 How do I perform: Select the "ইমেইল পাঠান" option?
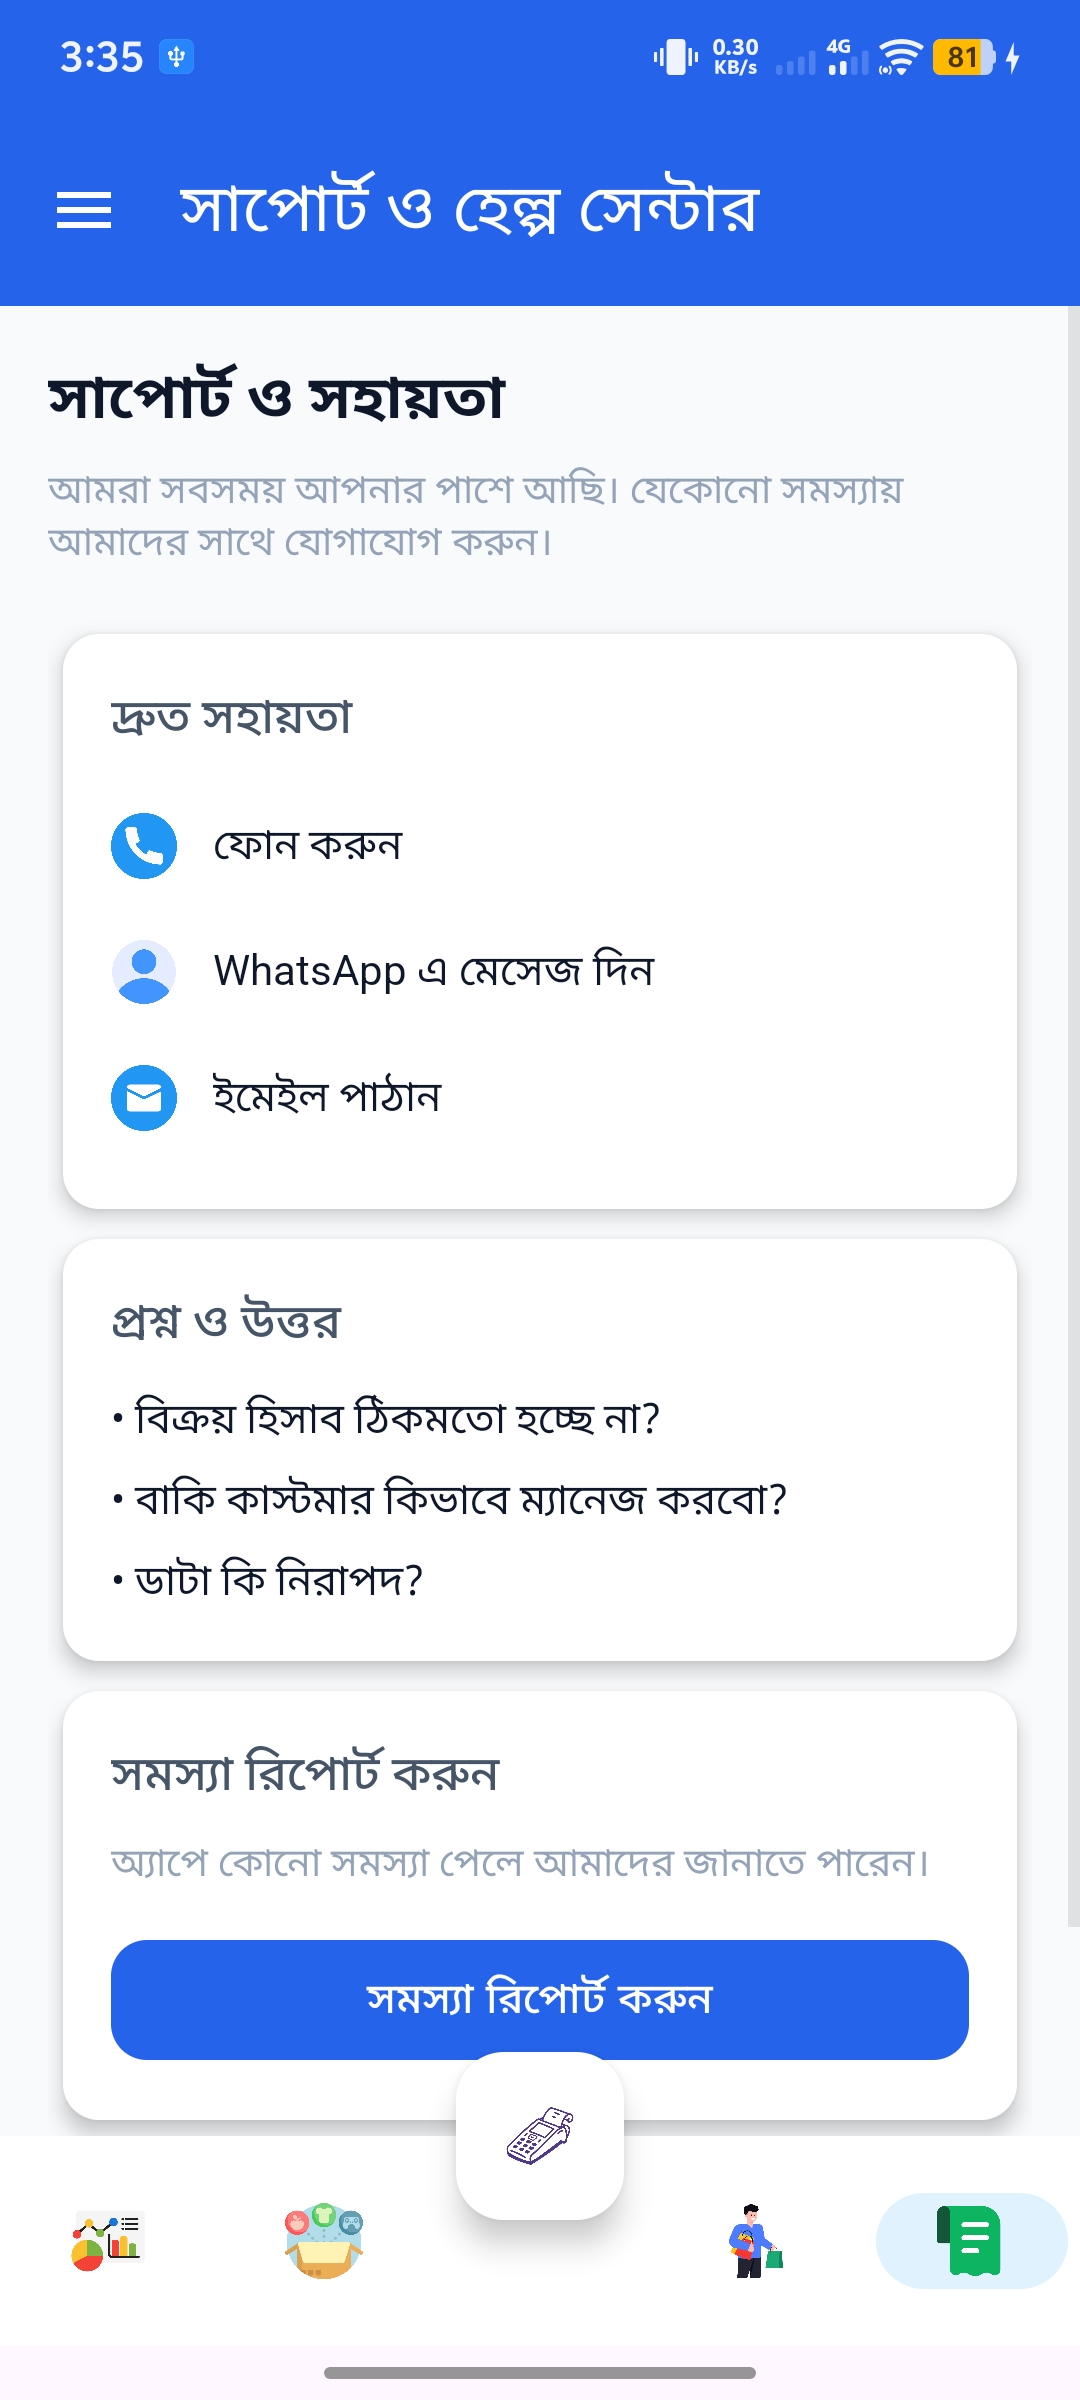tap(327, 1098)
